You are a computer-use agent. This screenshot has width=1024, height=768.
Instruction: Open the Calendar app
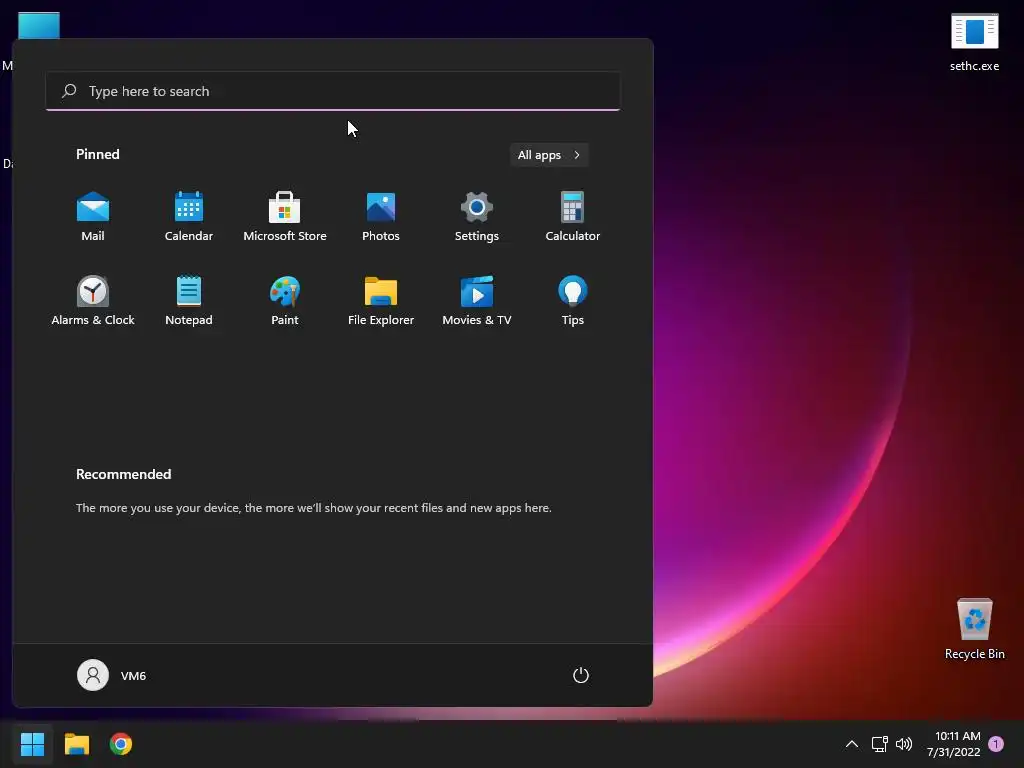pos(189,217)
